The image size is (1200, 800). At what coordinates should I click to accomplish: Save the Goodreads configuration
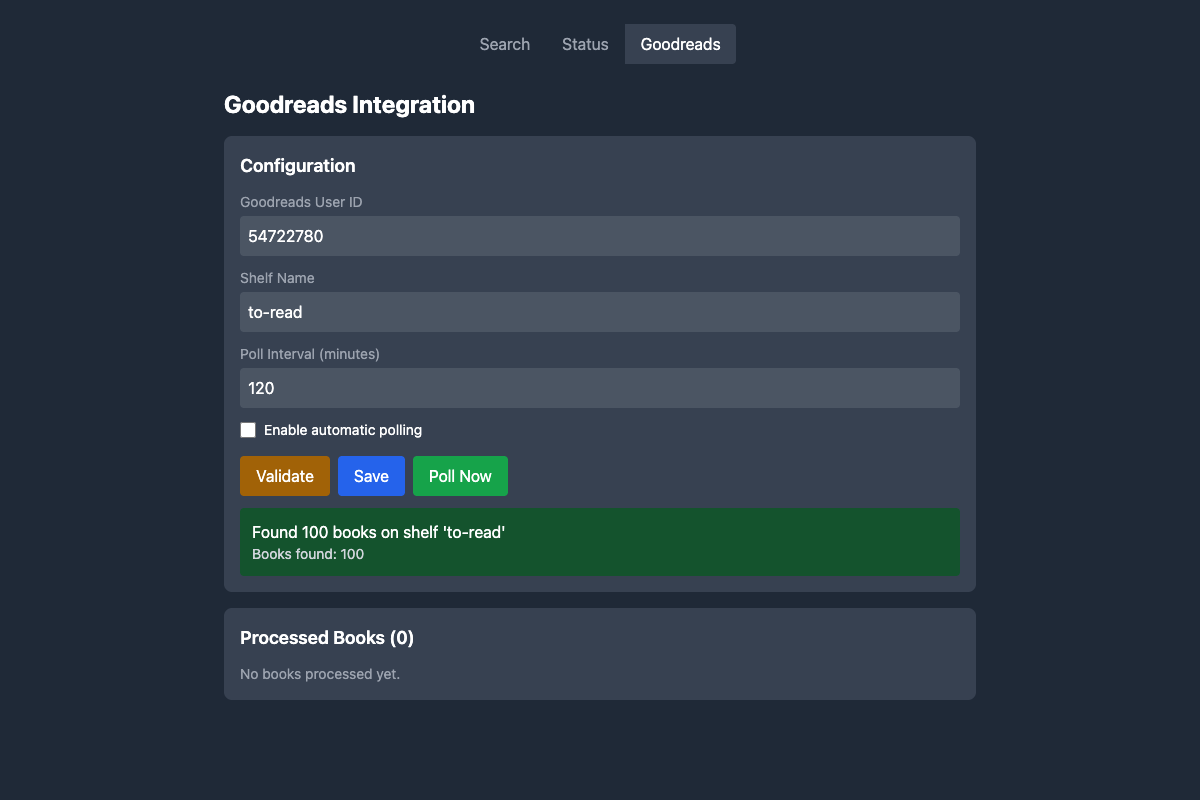point(371,476)
